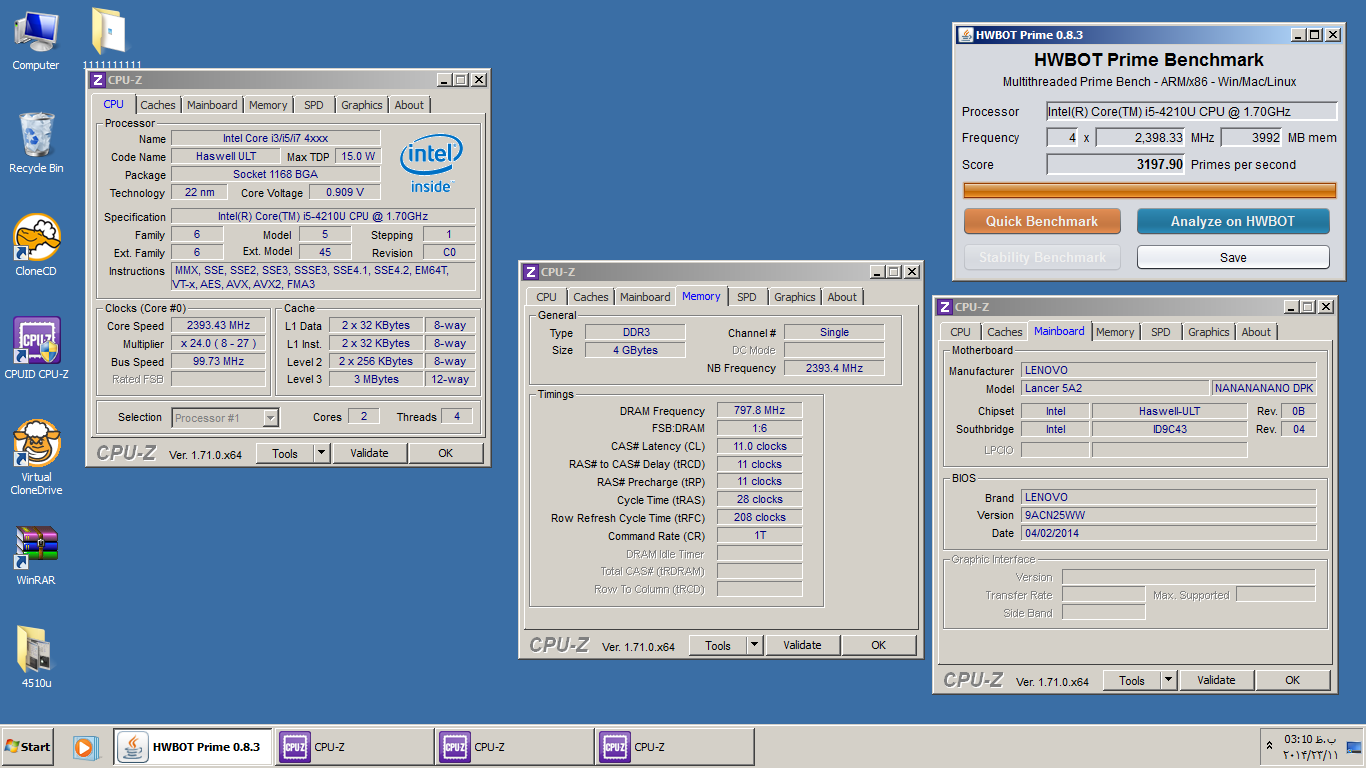This screenshot has width=1366, height=768.
Task: Click CAS# Latency value 11.0 clocks
Action: 759,446
